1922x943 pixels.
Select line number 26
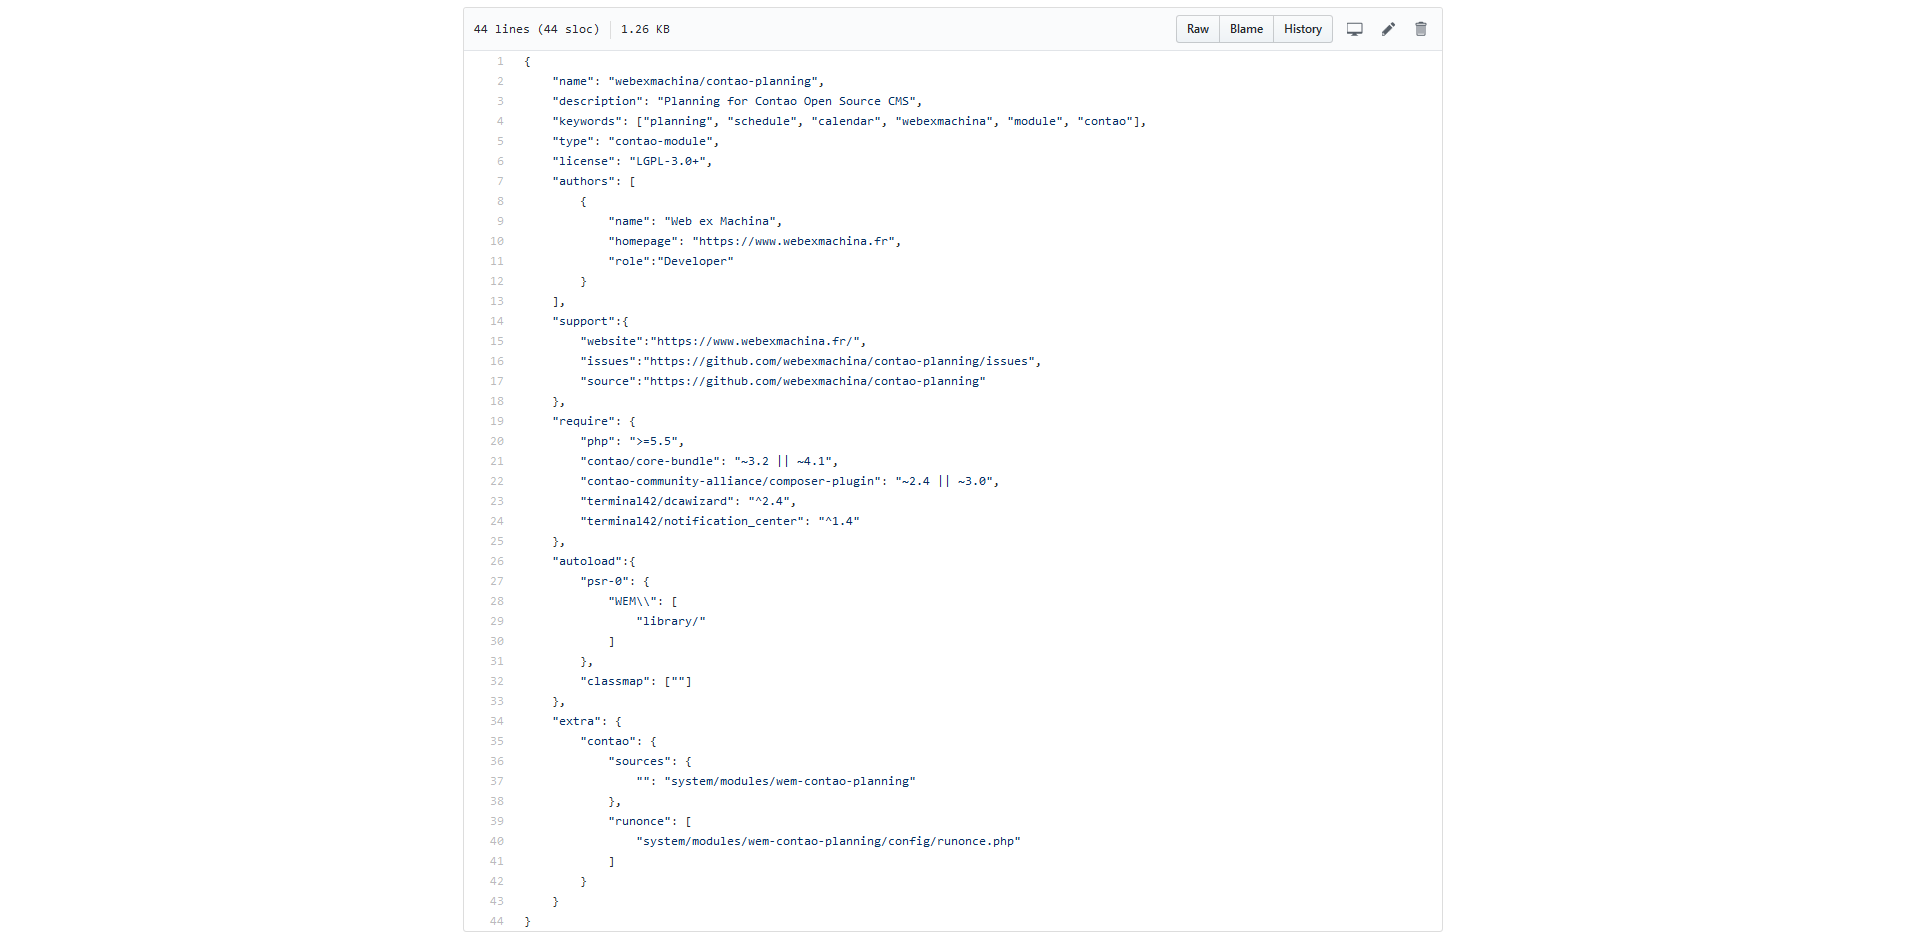497,561
